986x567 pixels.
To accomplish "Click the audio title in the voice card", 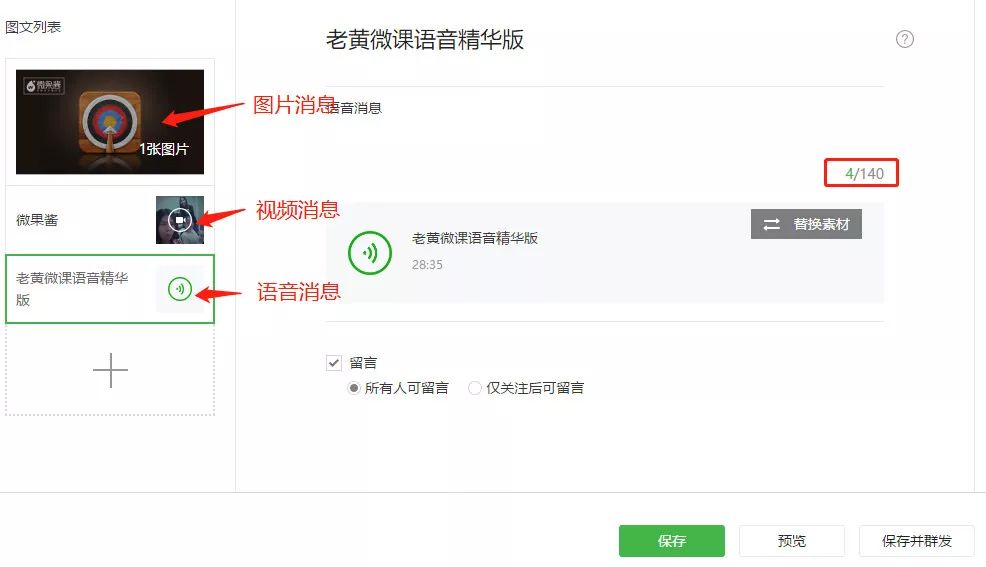I will (475, 238).
